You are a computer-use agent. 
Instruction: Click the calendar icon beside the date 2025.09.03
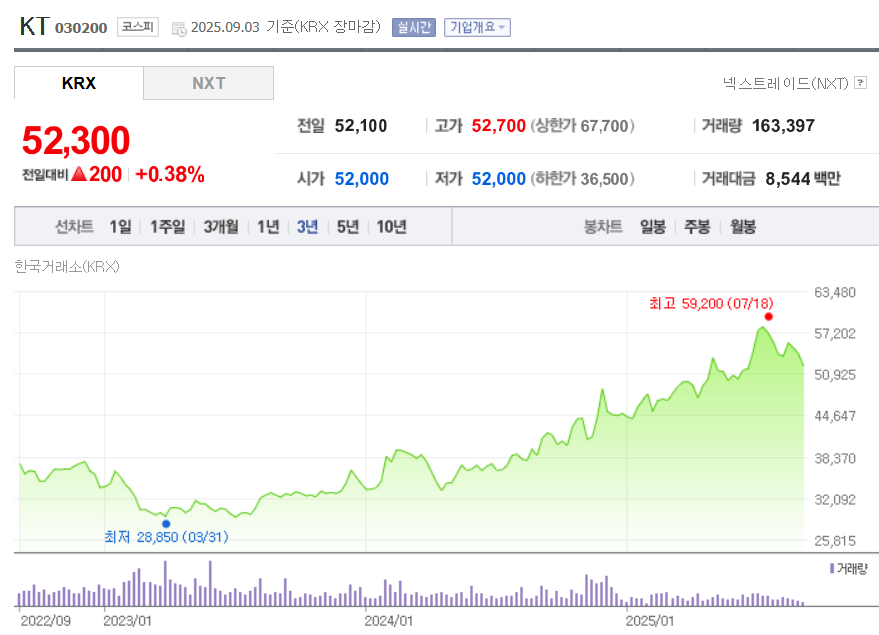[179, 29]
